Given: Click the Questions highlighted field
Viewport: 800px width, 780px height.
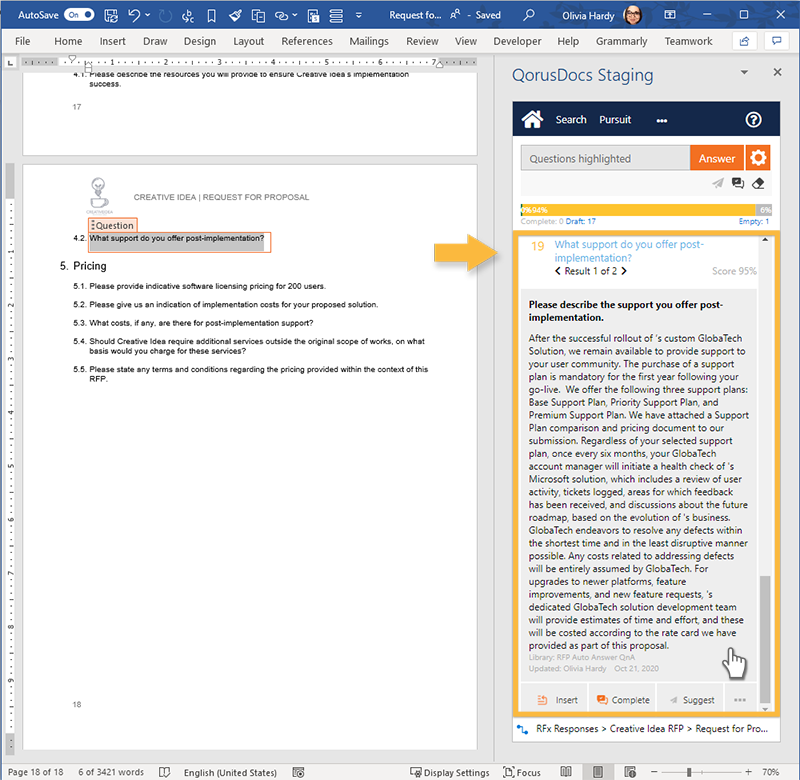Looking at the screenshot, I should tap(605, 158).
